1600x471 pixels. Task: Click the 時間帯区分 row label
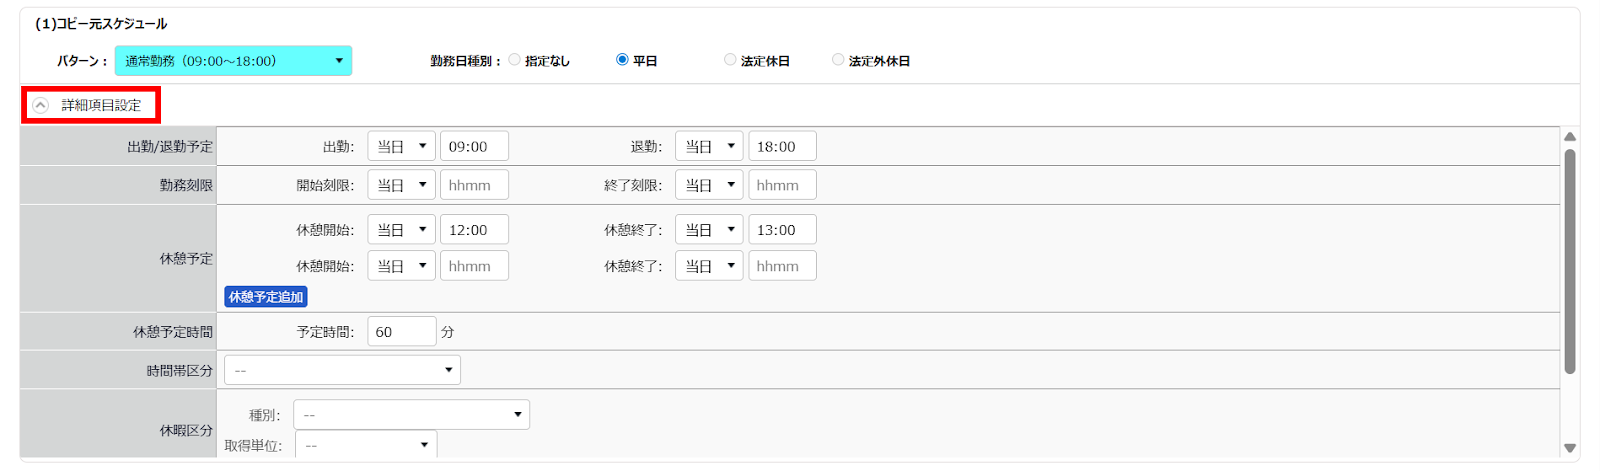180,370
